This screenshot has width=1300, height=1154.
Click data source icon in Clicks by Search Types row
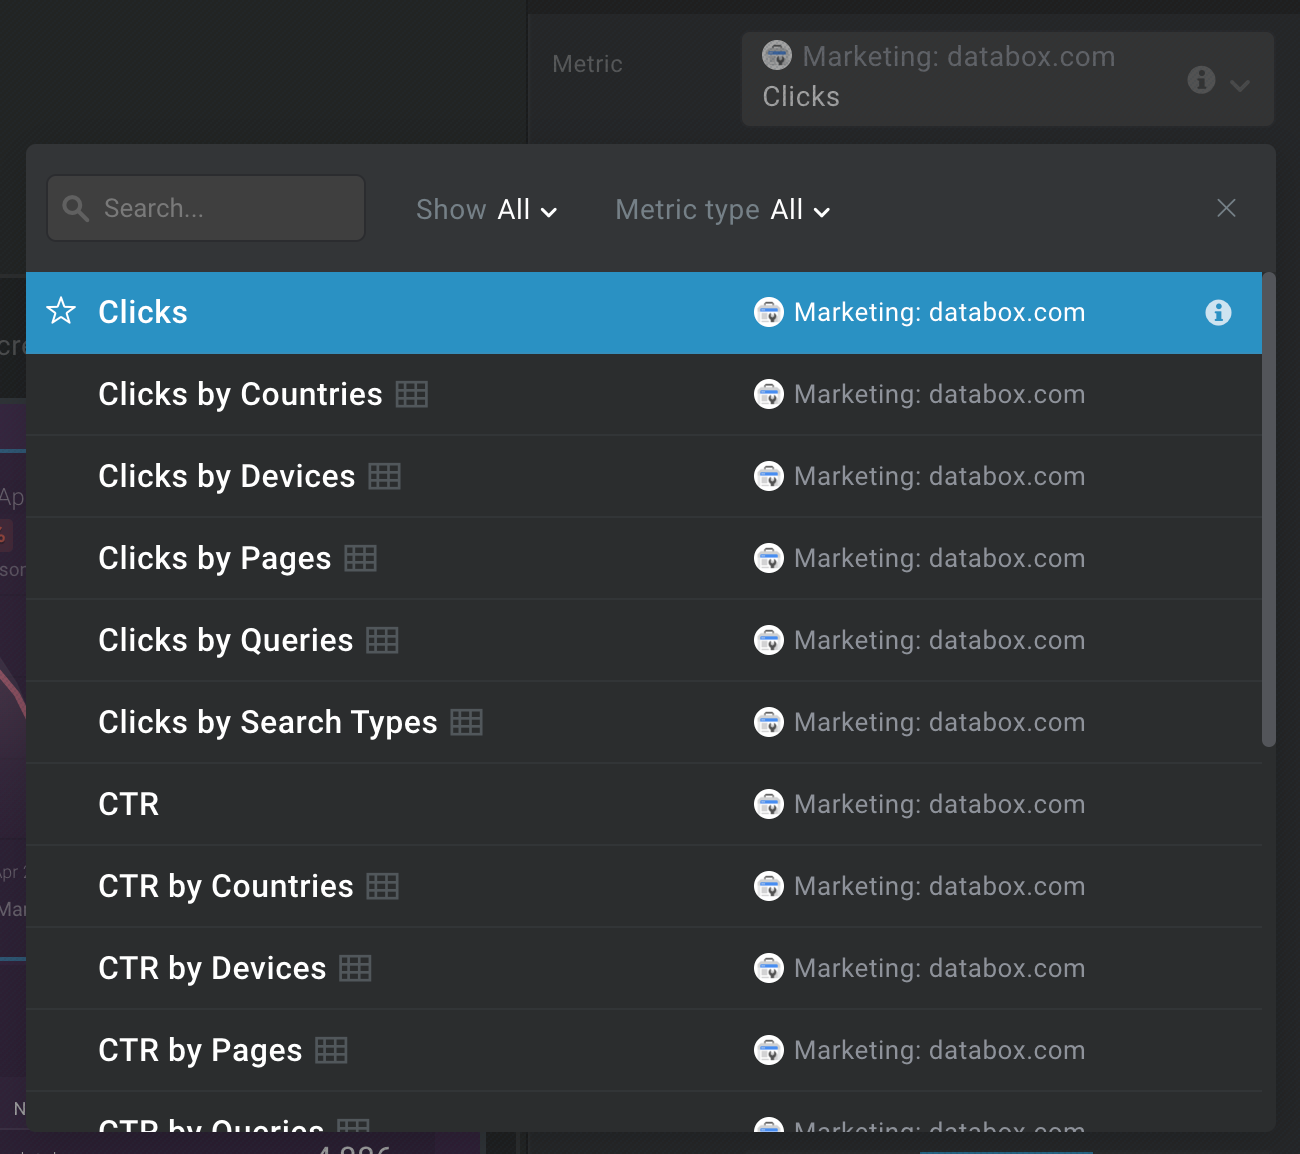(769, 723)
